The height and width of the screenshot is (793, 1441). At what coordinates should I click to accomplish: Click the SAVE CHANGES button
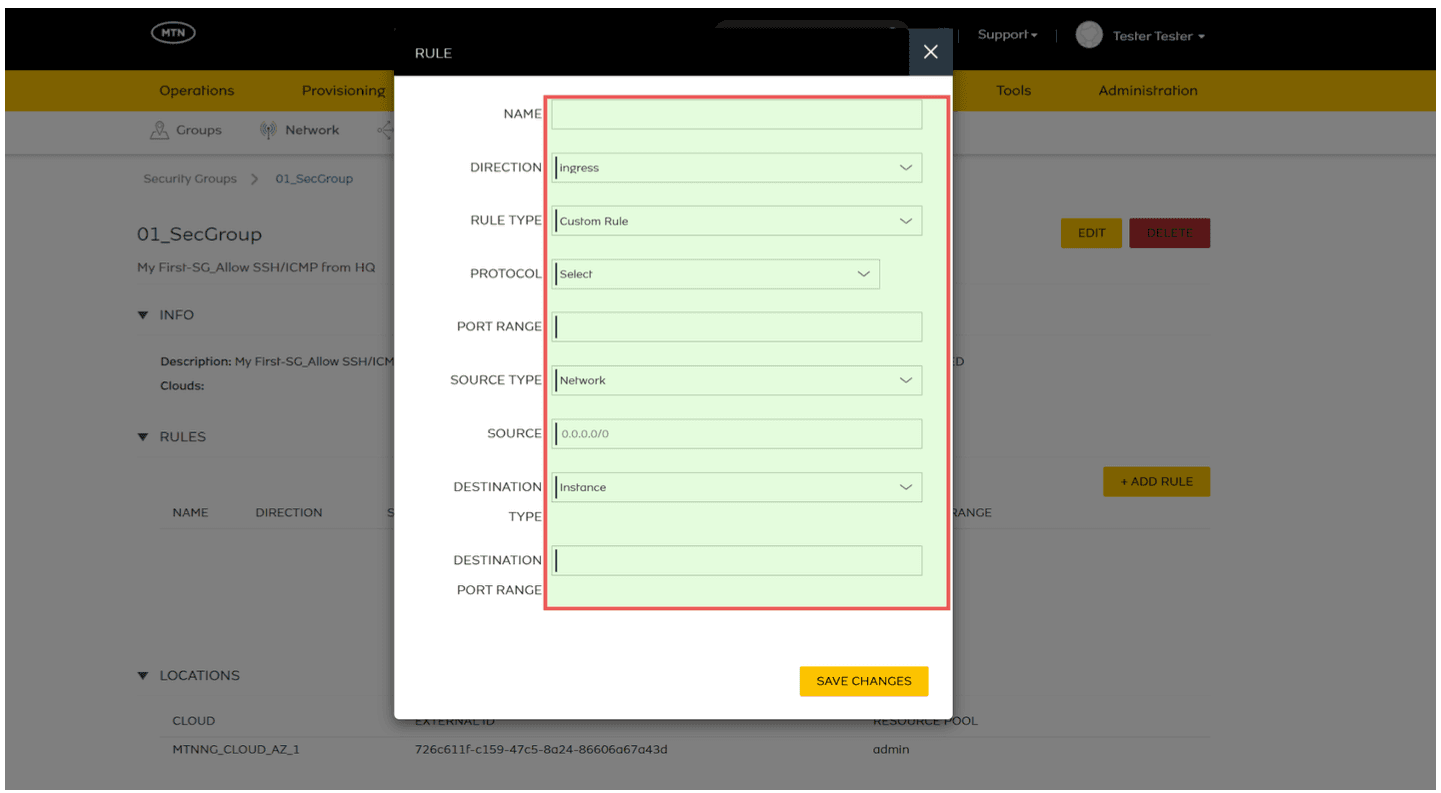point(864,681)
